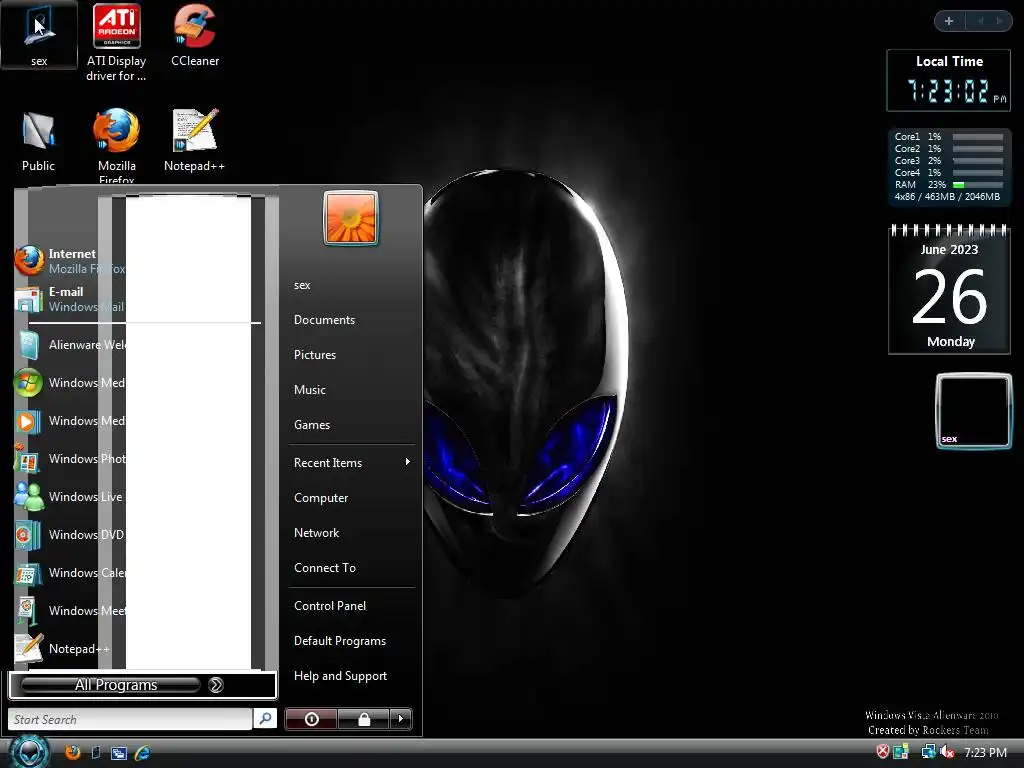The width and height of the screenshot is (1024, 768).
Task: Open Windows Media Center entry
Action: [x=70, y=383]
